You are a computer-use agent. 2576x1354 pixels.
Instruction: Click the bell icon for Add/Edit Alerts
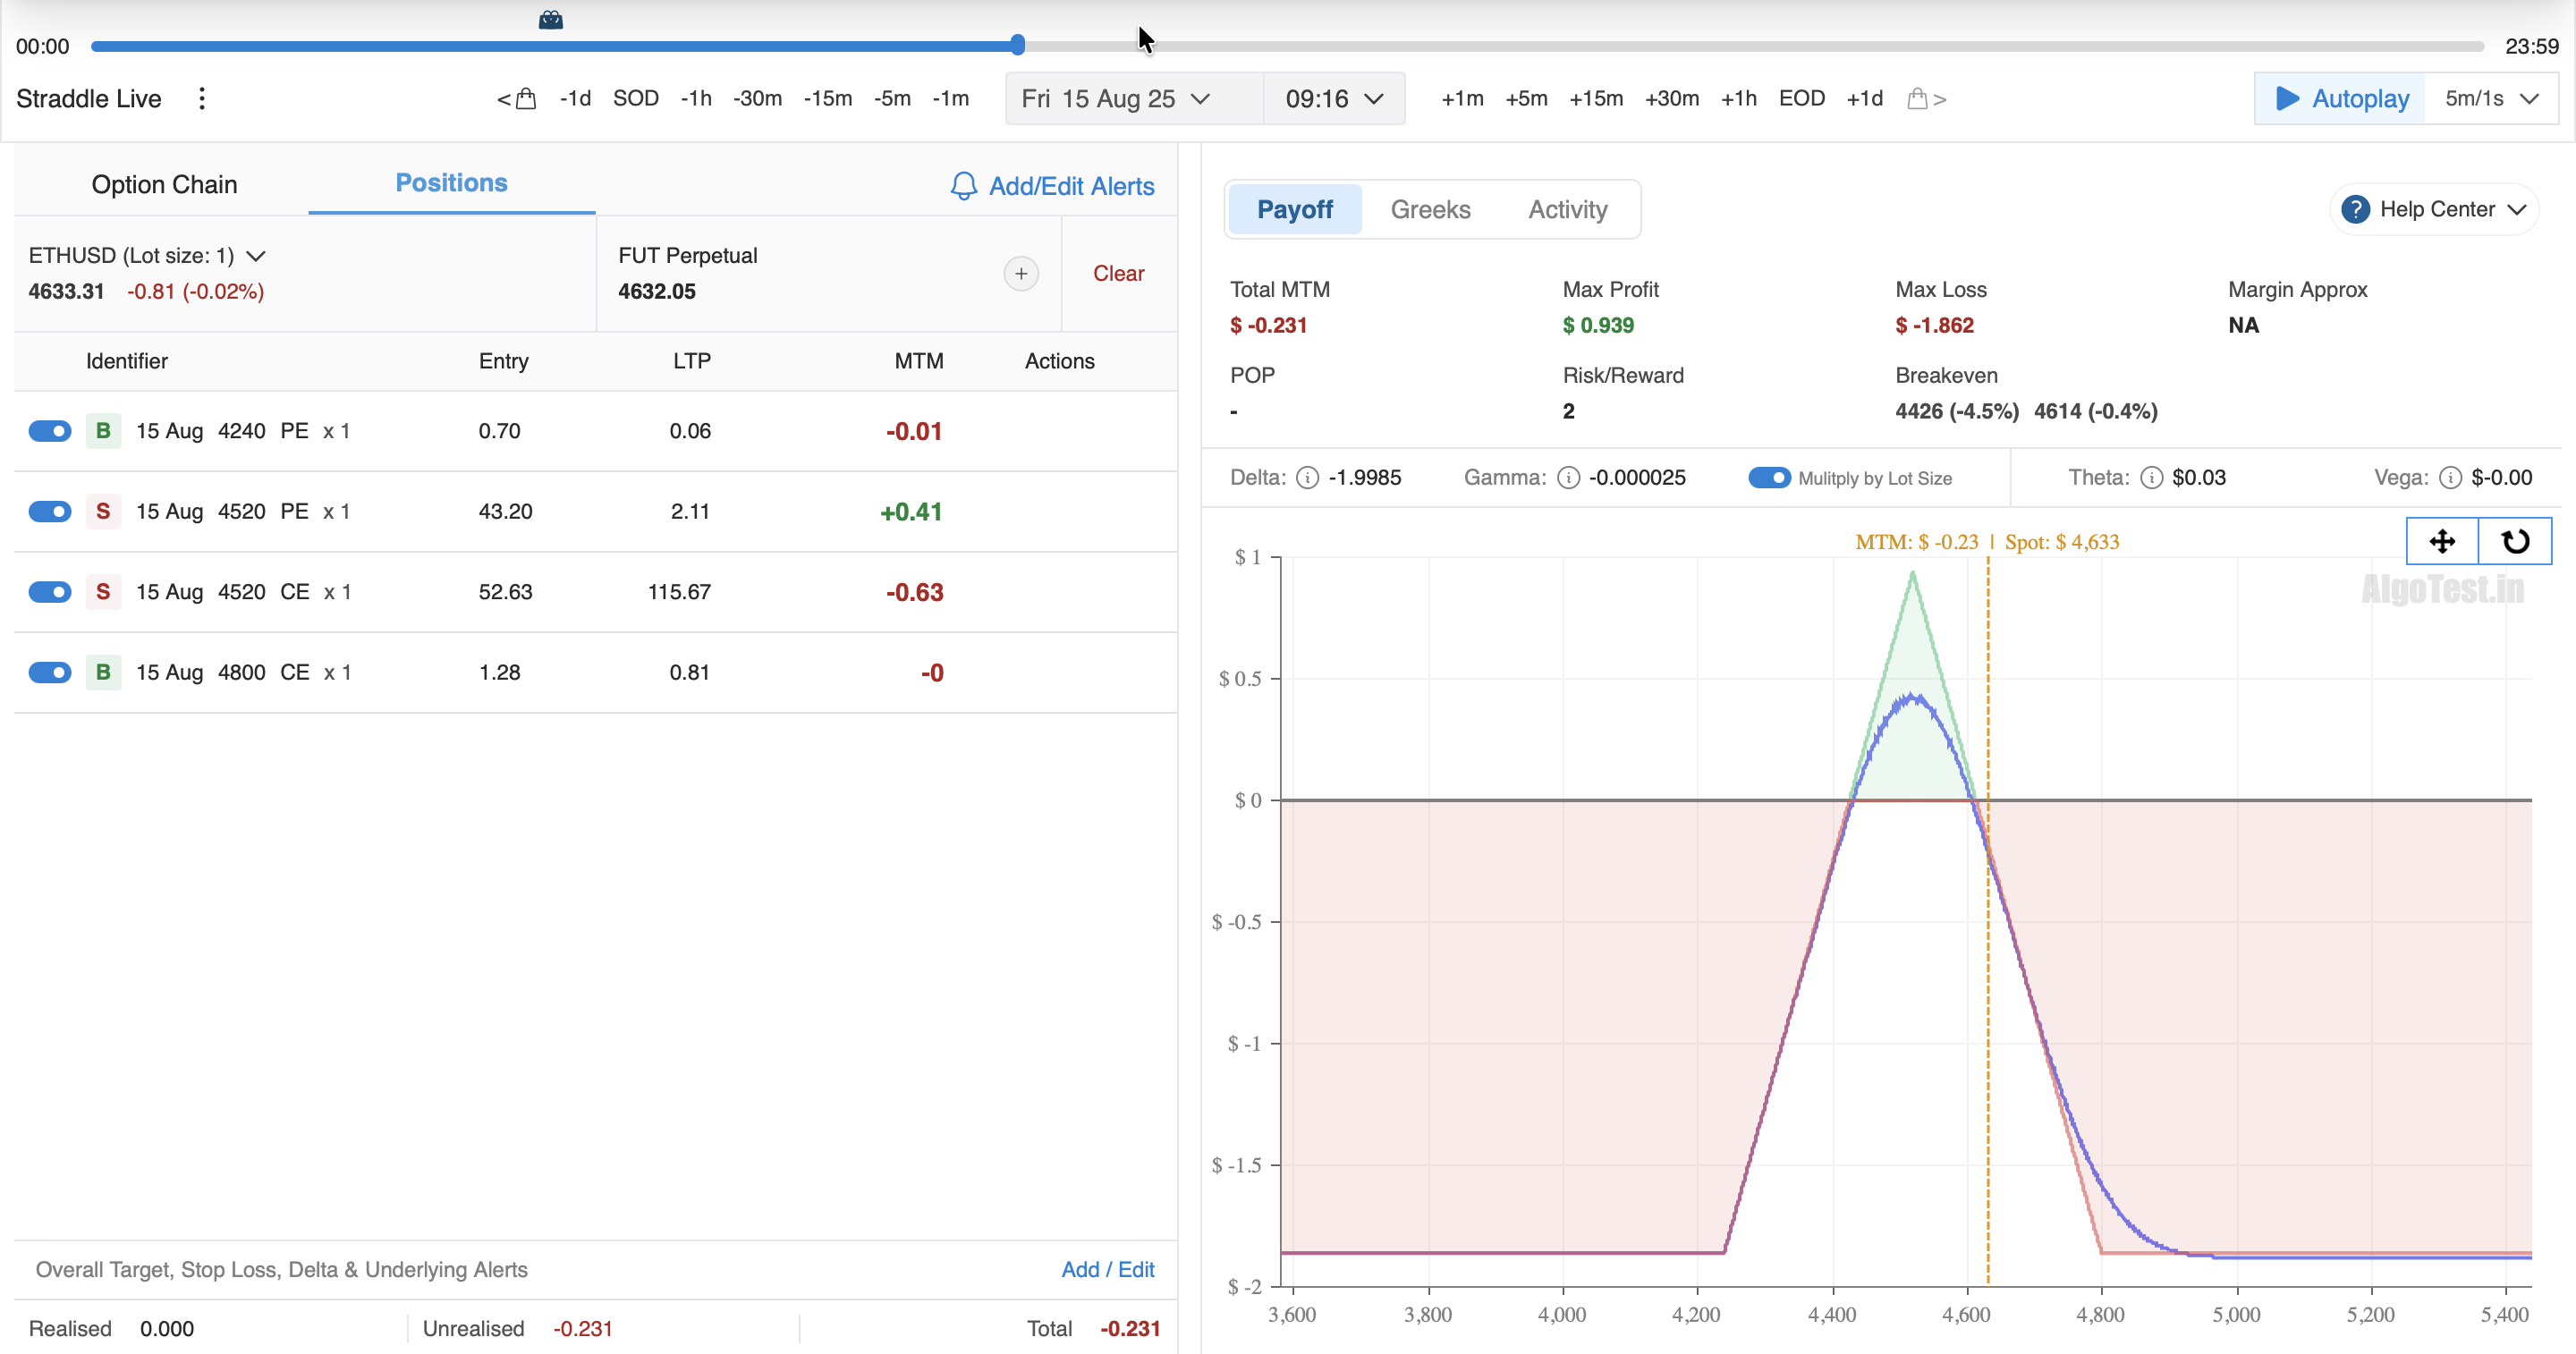click(x=963, y=186)
